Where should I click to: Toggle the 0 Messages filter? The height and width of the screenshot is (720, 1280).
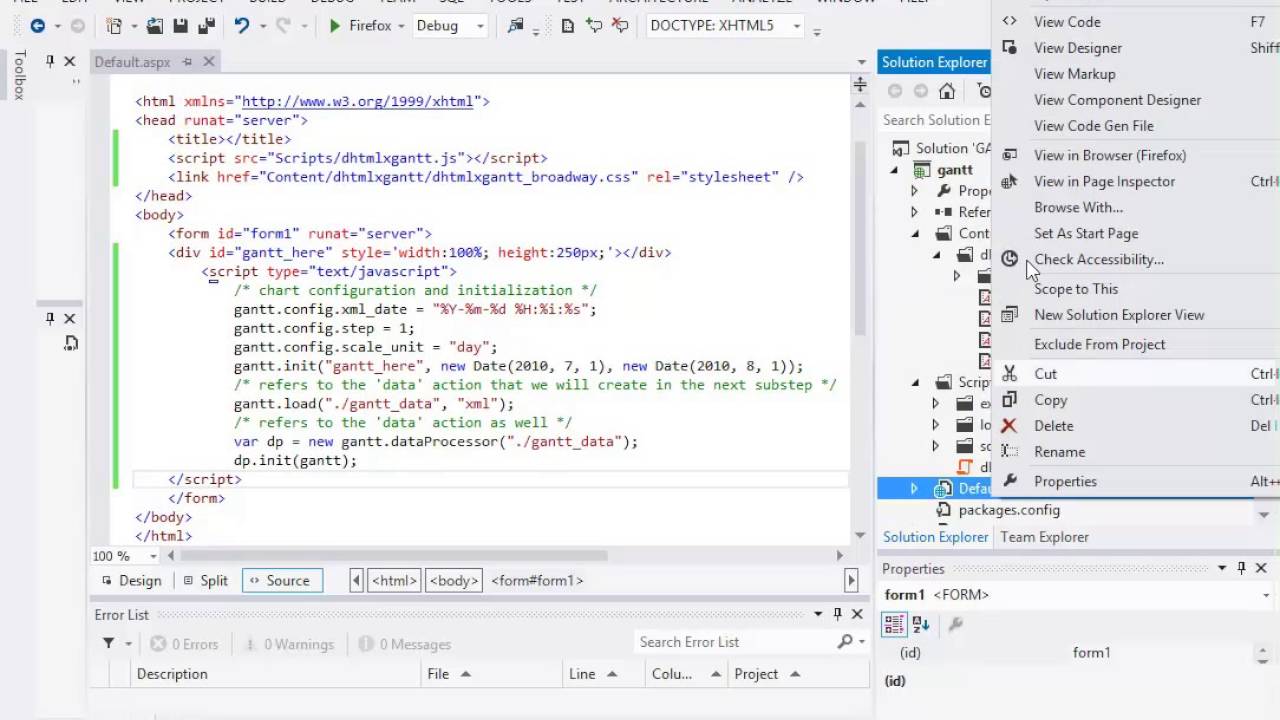[405, 644]
